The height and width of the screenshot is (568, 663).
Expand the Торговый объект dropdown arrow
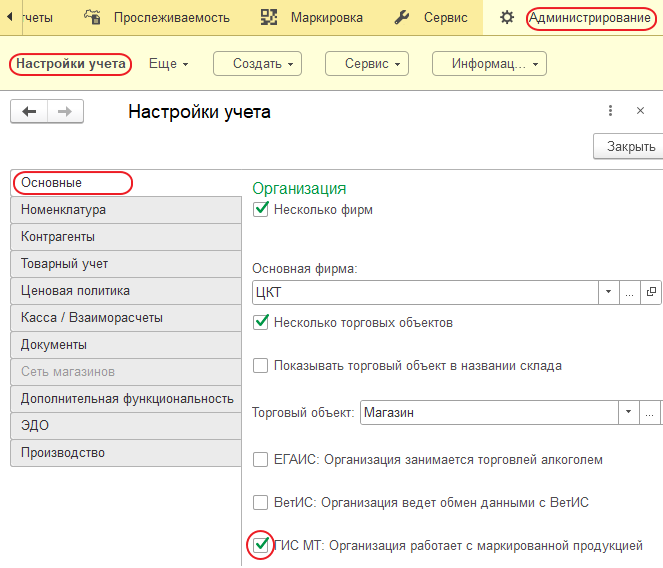pos(628,412)
